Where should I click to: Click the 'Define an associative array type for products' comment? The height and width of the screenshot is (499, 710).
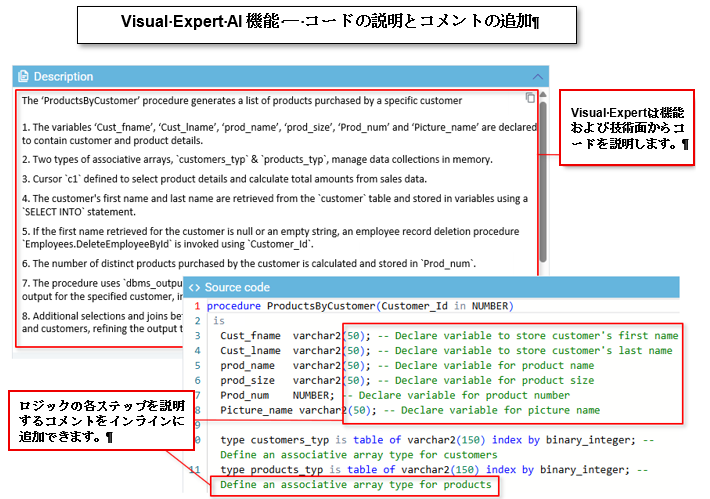(x=355, y=485)
